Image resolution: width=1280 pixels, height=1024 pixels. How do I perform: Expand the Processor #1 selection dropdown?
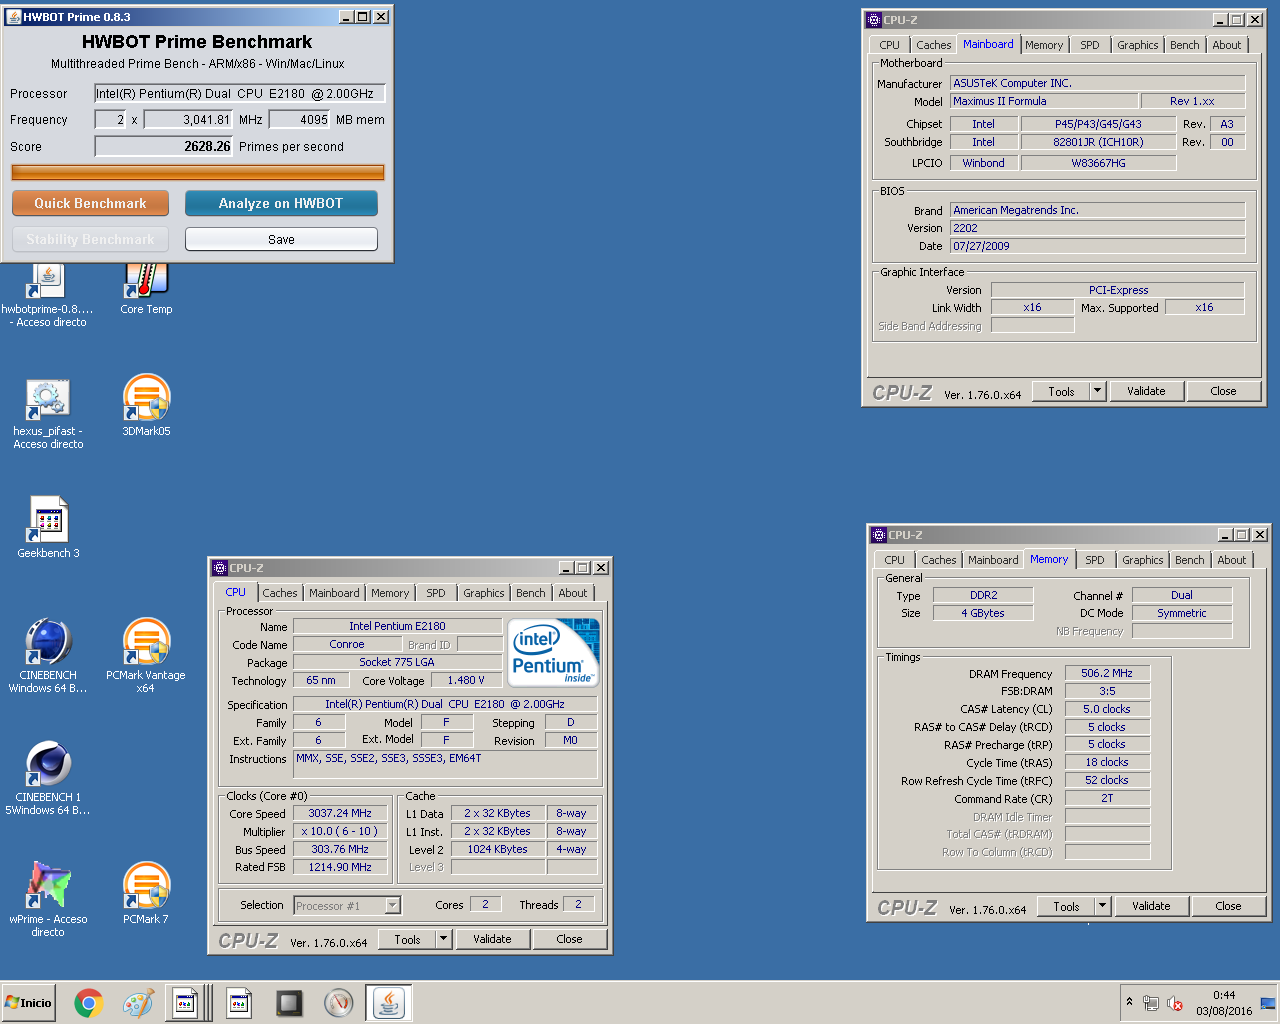pyautogui.click(x=393, y=905)
